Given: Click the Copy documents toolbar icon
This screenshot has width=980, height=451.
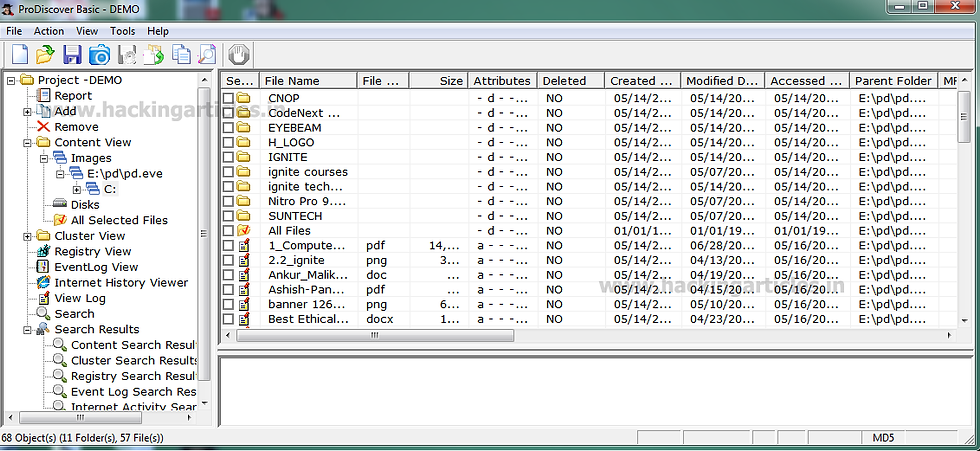Looking at the screenshot, I should pos(181,55).
